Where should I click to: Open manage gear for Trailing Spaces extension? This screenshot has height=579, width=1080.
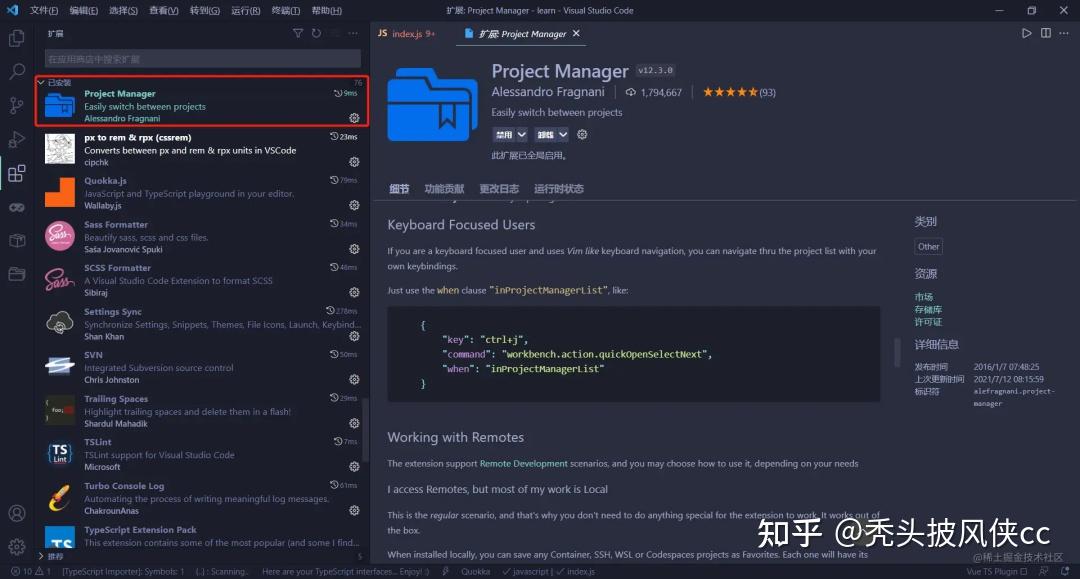pos(354,423)
